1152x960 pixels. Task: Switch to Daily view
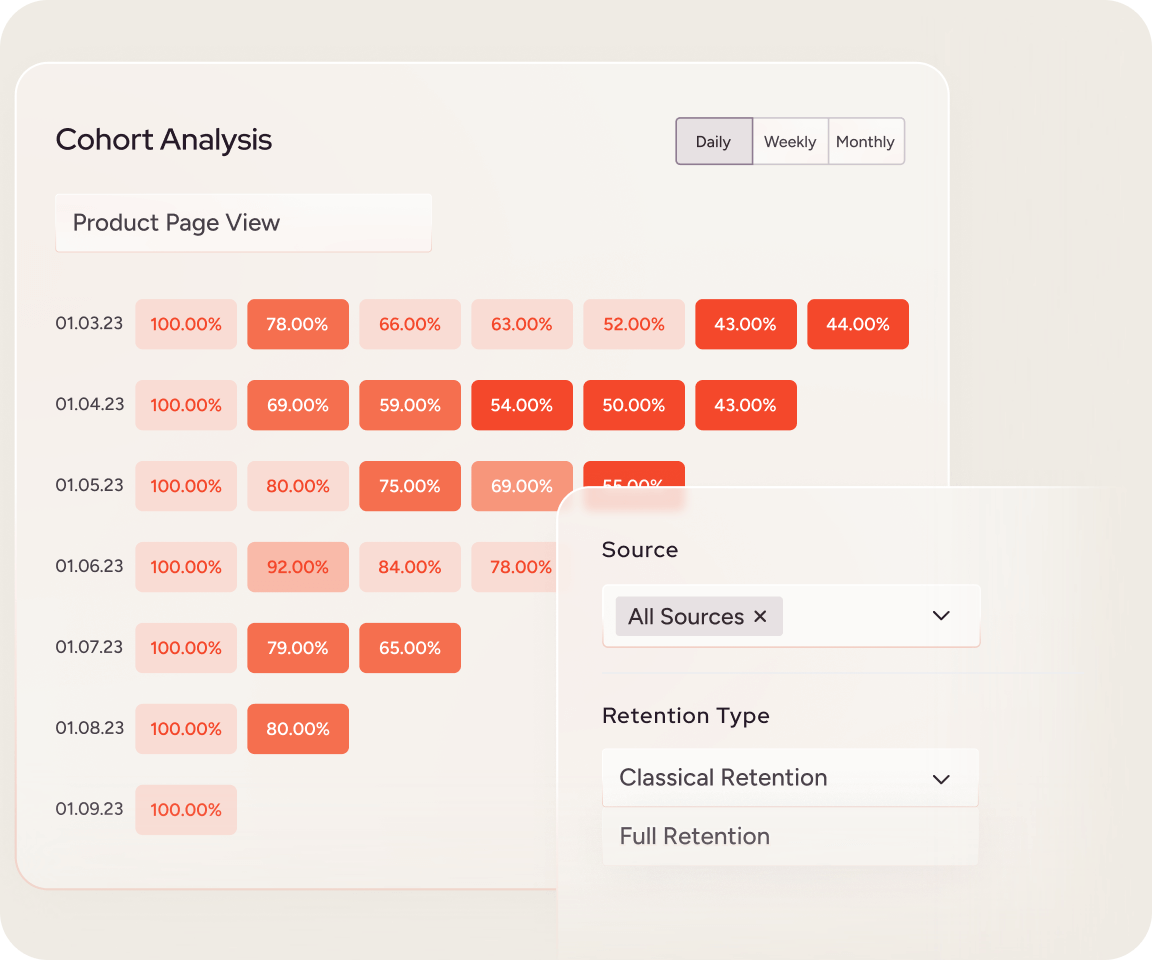pyautogui.click(x=713, y=142)
